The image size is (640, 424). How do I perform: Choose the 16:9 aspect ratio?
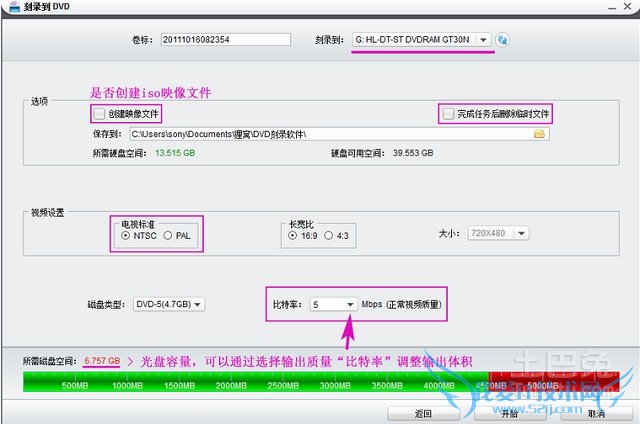pyautogui.click(x=292, y=235)
